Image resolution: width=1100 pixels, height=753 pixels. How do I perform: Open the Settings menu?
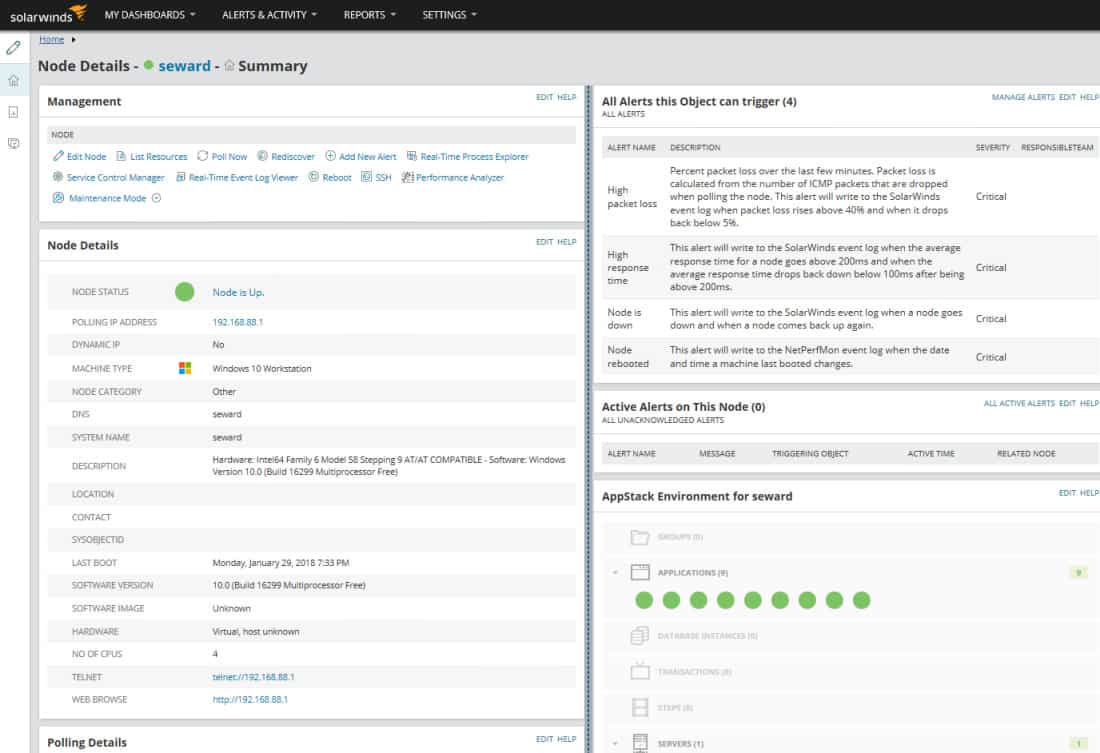[450, 15]
